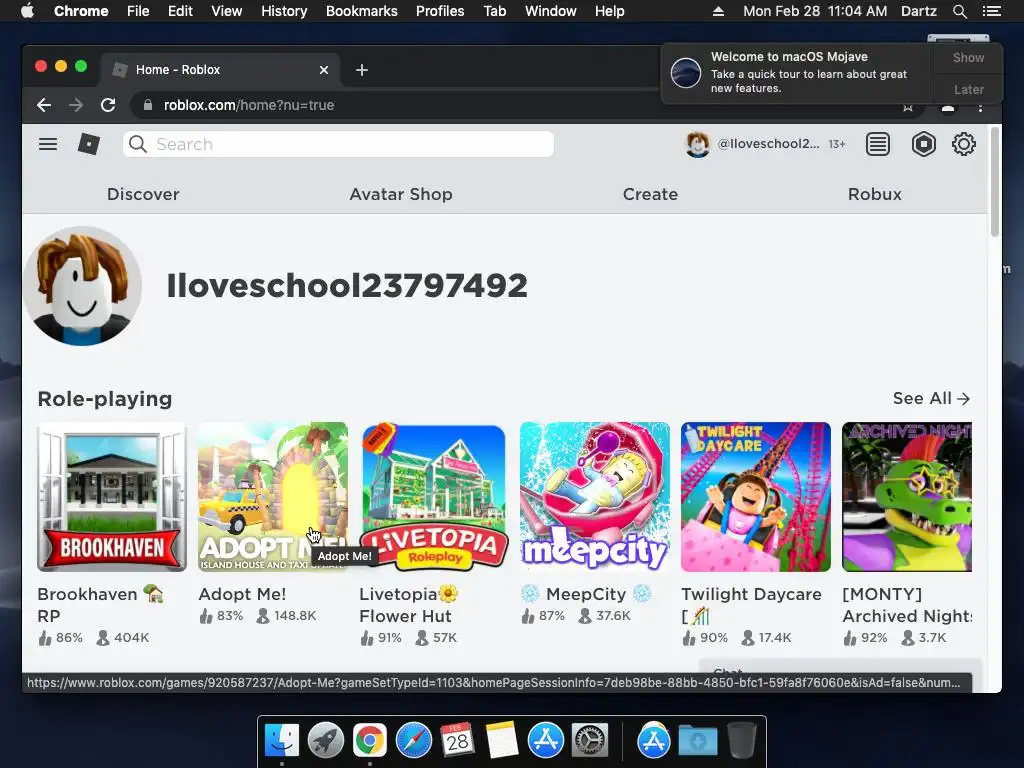The width and height of the screenshot is (1024, 768).
Task: Click Later on the Mojave notification
Action: tap(968, 89)
